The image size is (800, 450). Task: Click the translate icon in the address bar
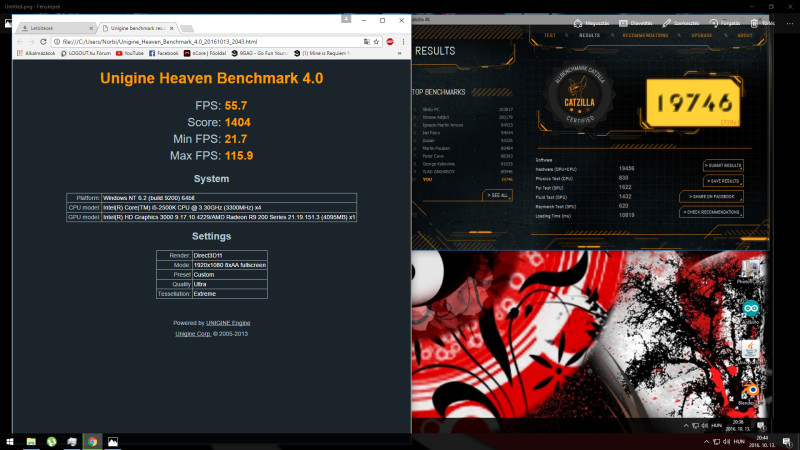366,42
